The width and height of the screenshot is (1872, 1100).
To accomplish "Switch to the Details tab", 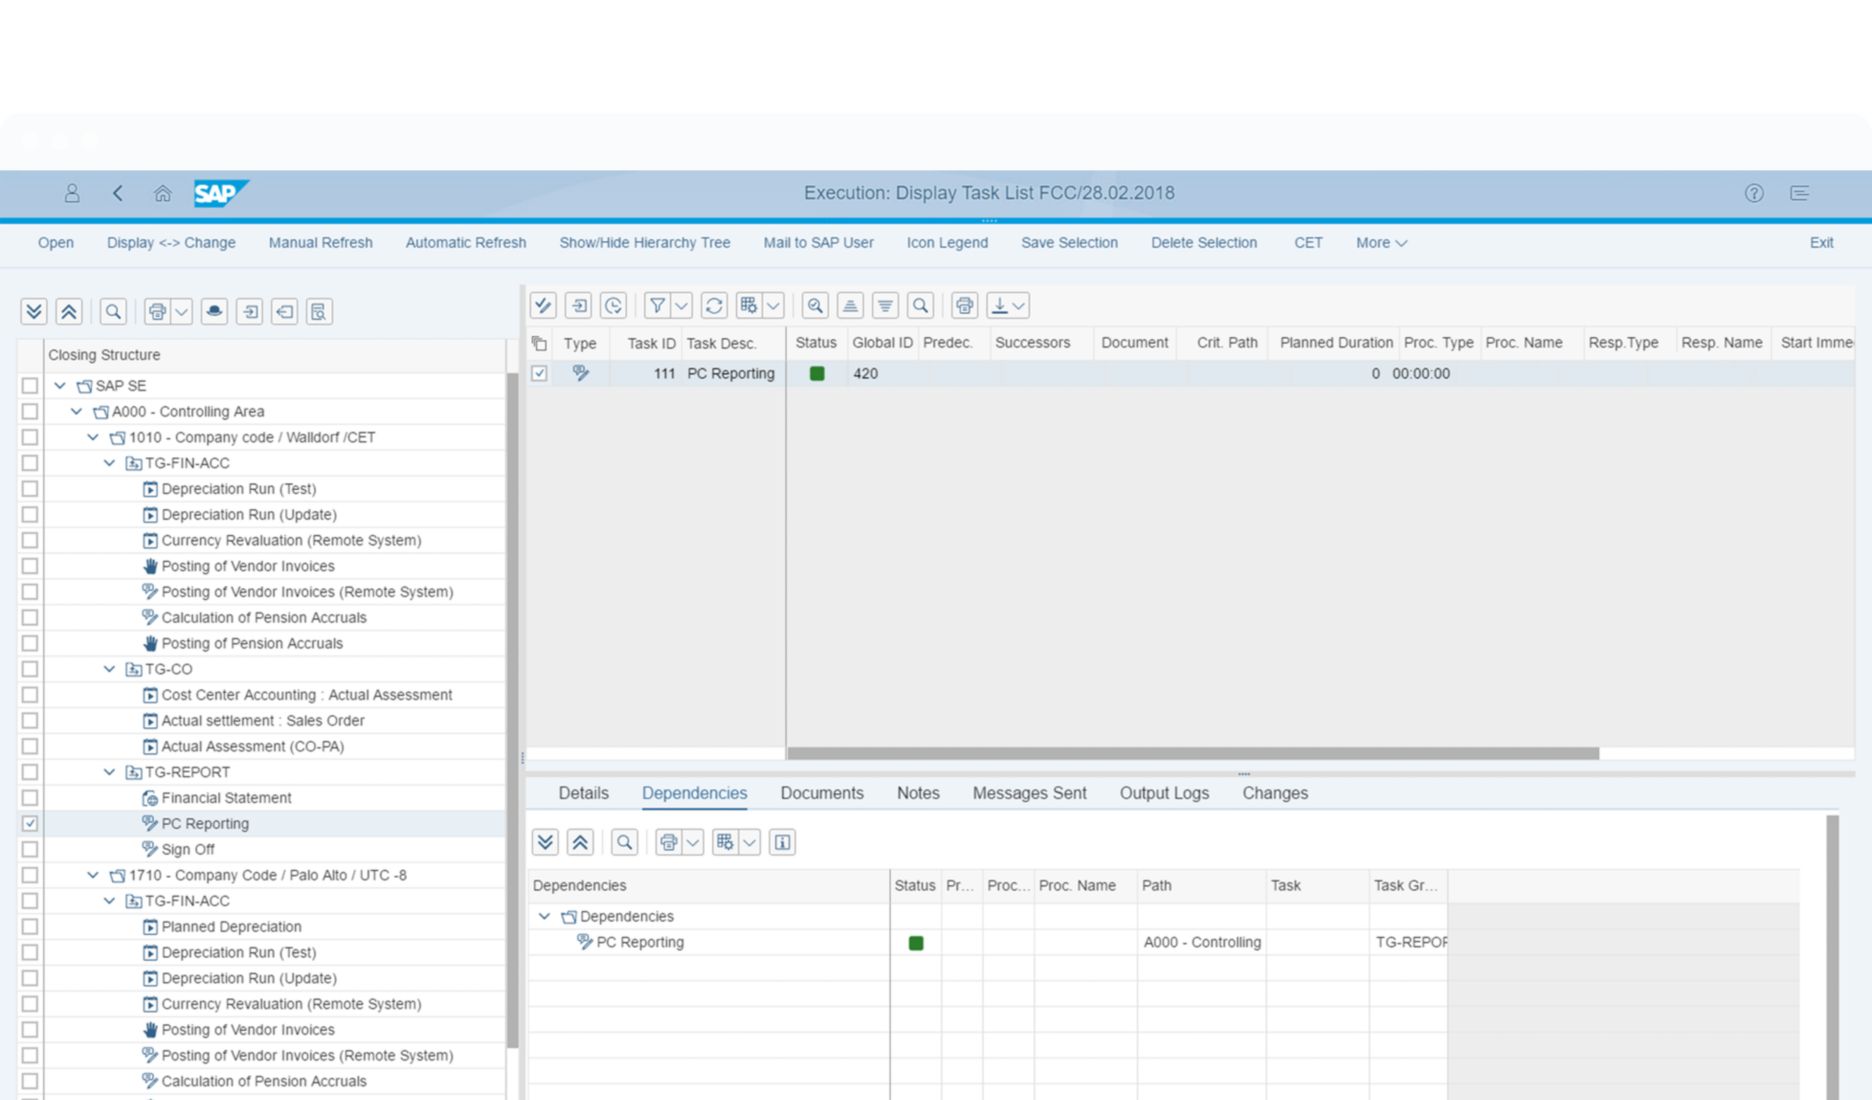I will pos(583,793).
